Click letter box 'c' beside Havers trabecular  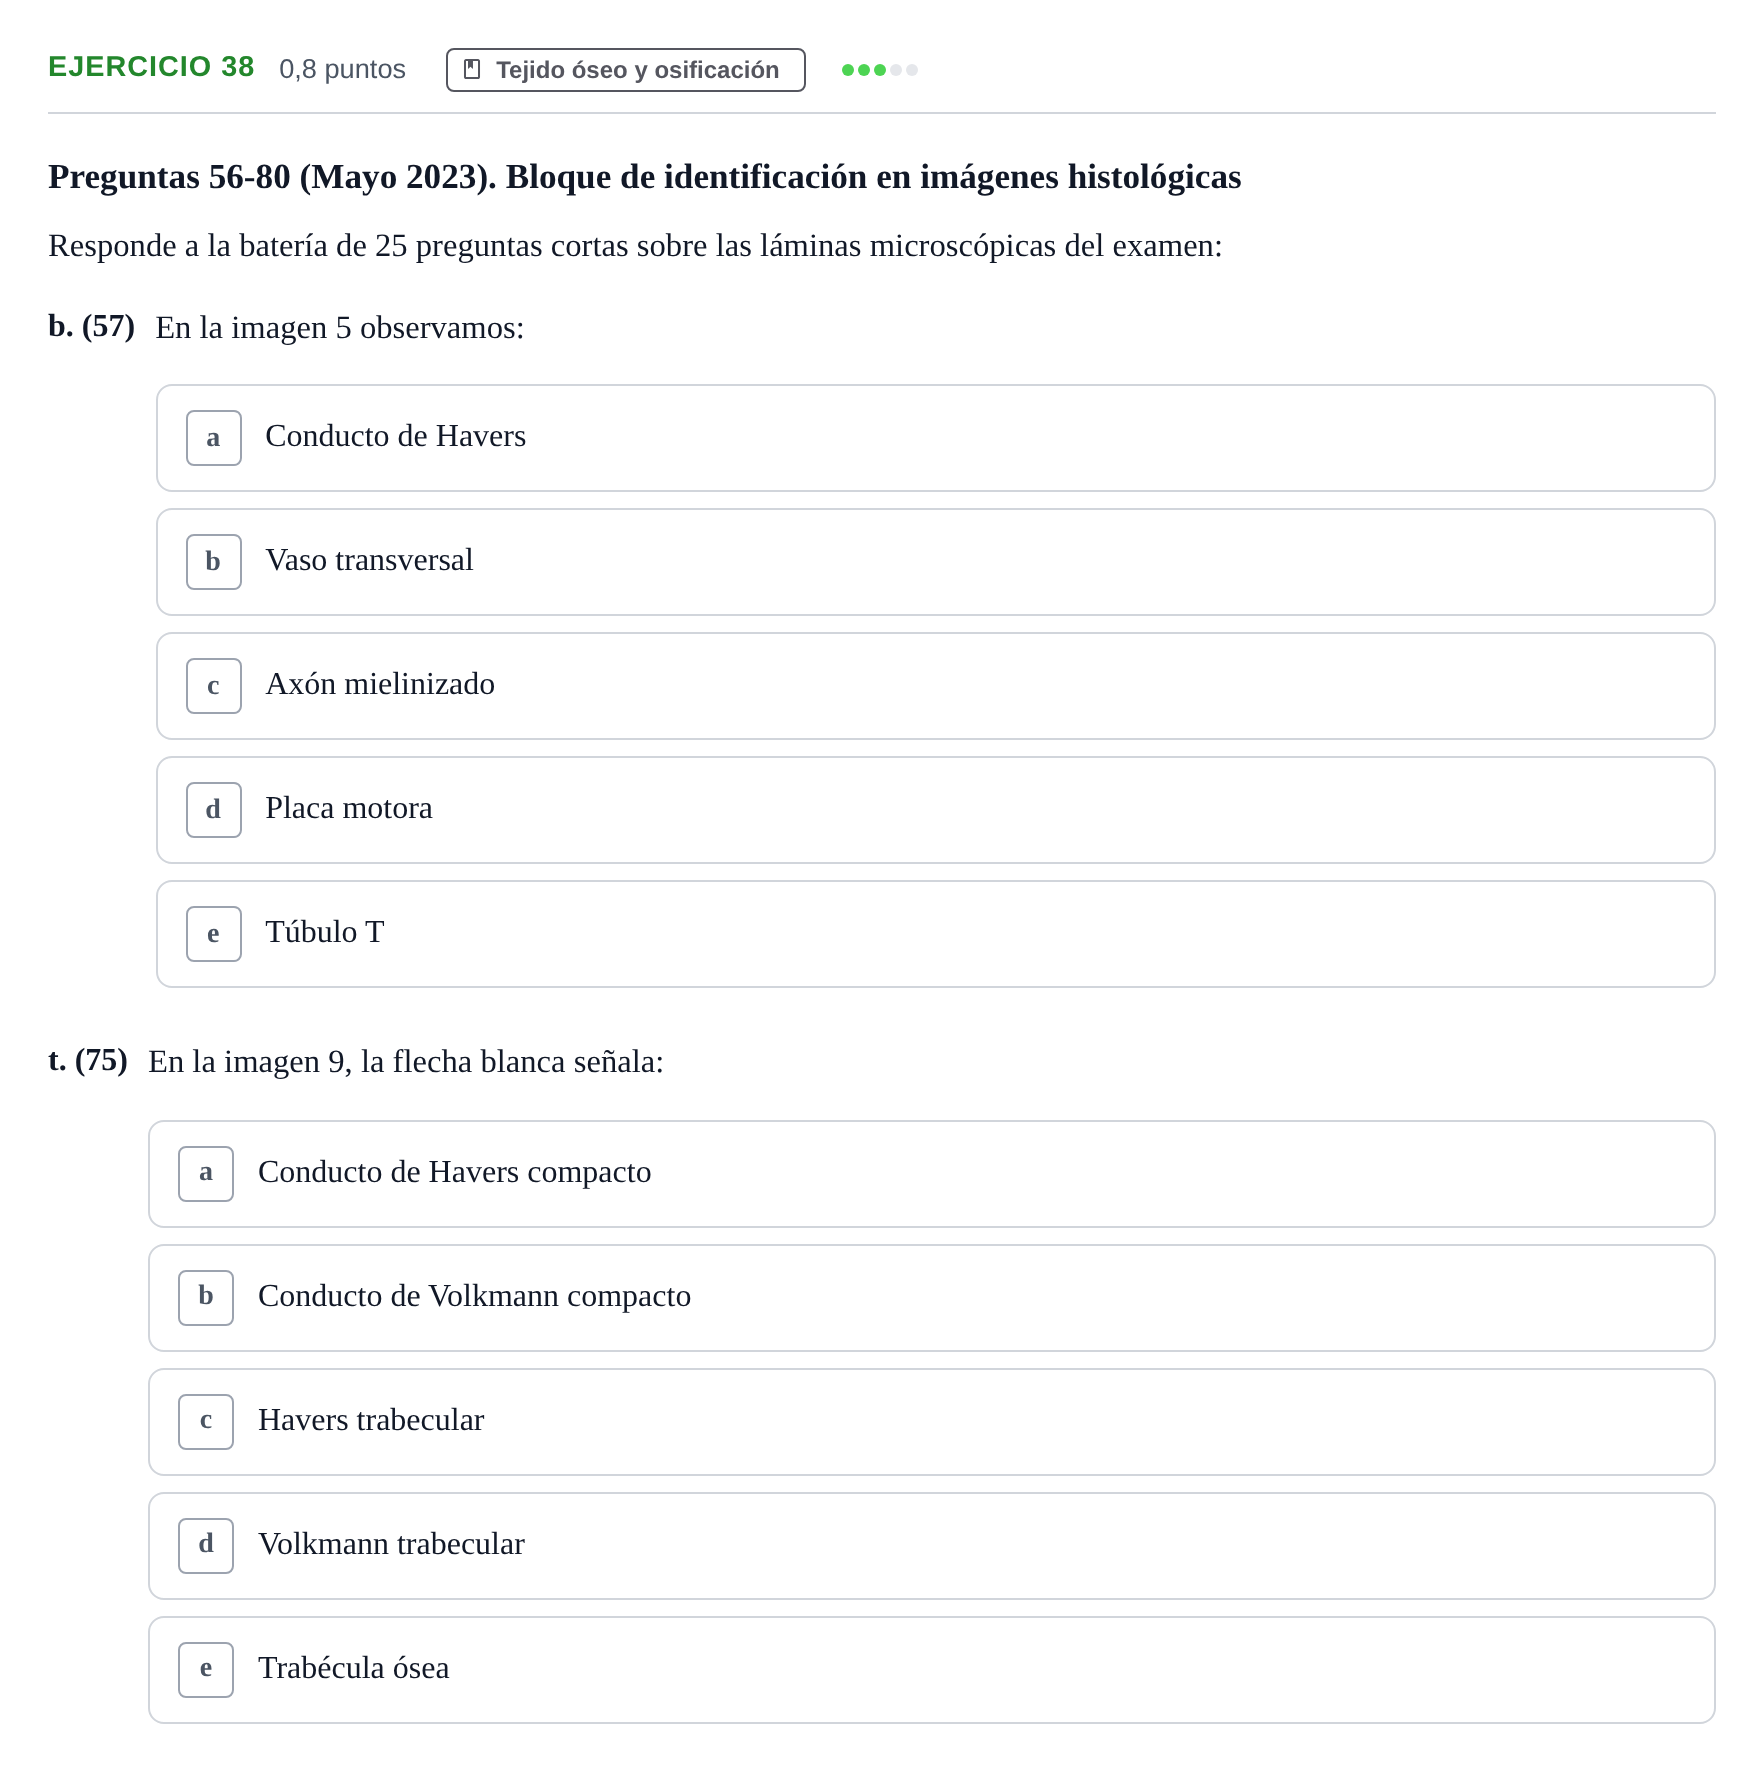(x=206, y=1422)
